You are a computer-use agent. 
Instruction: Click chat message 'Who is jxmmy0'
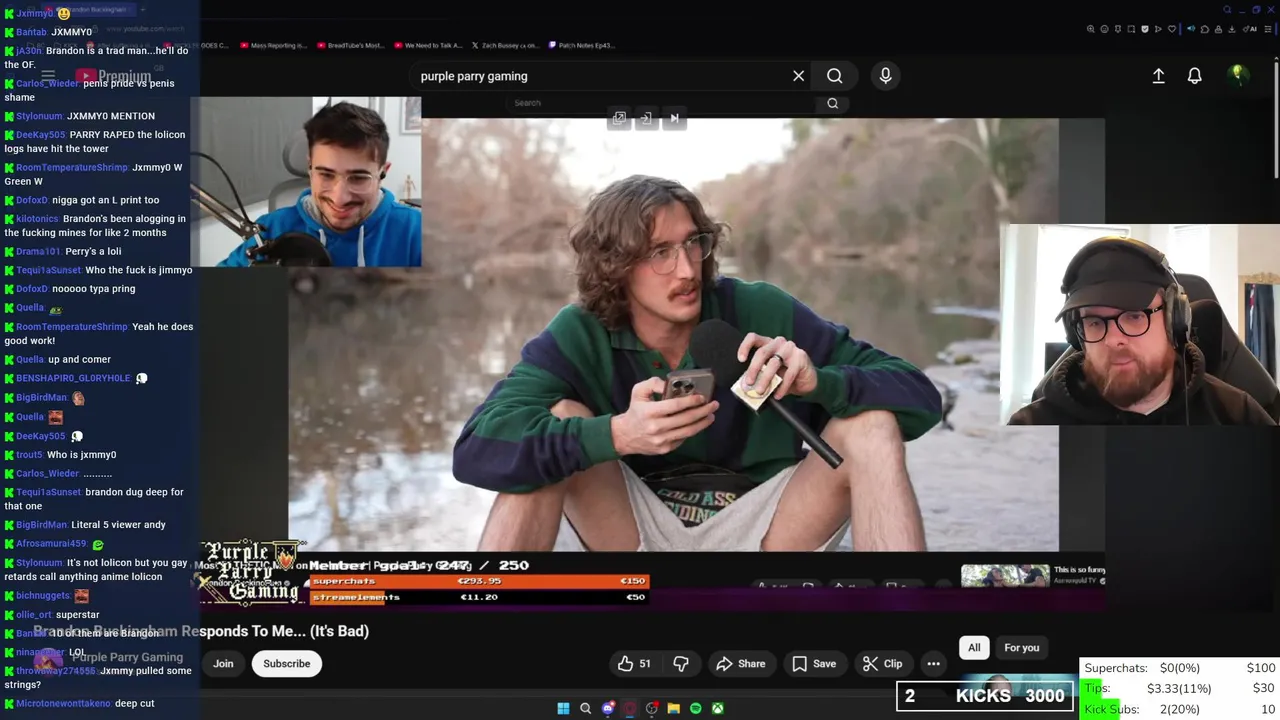click(x=81, y=455)
